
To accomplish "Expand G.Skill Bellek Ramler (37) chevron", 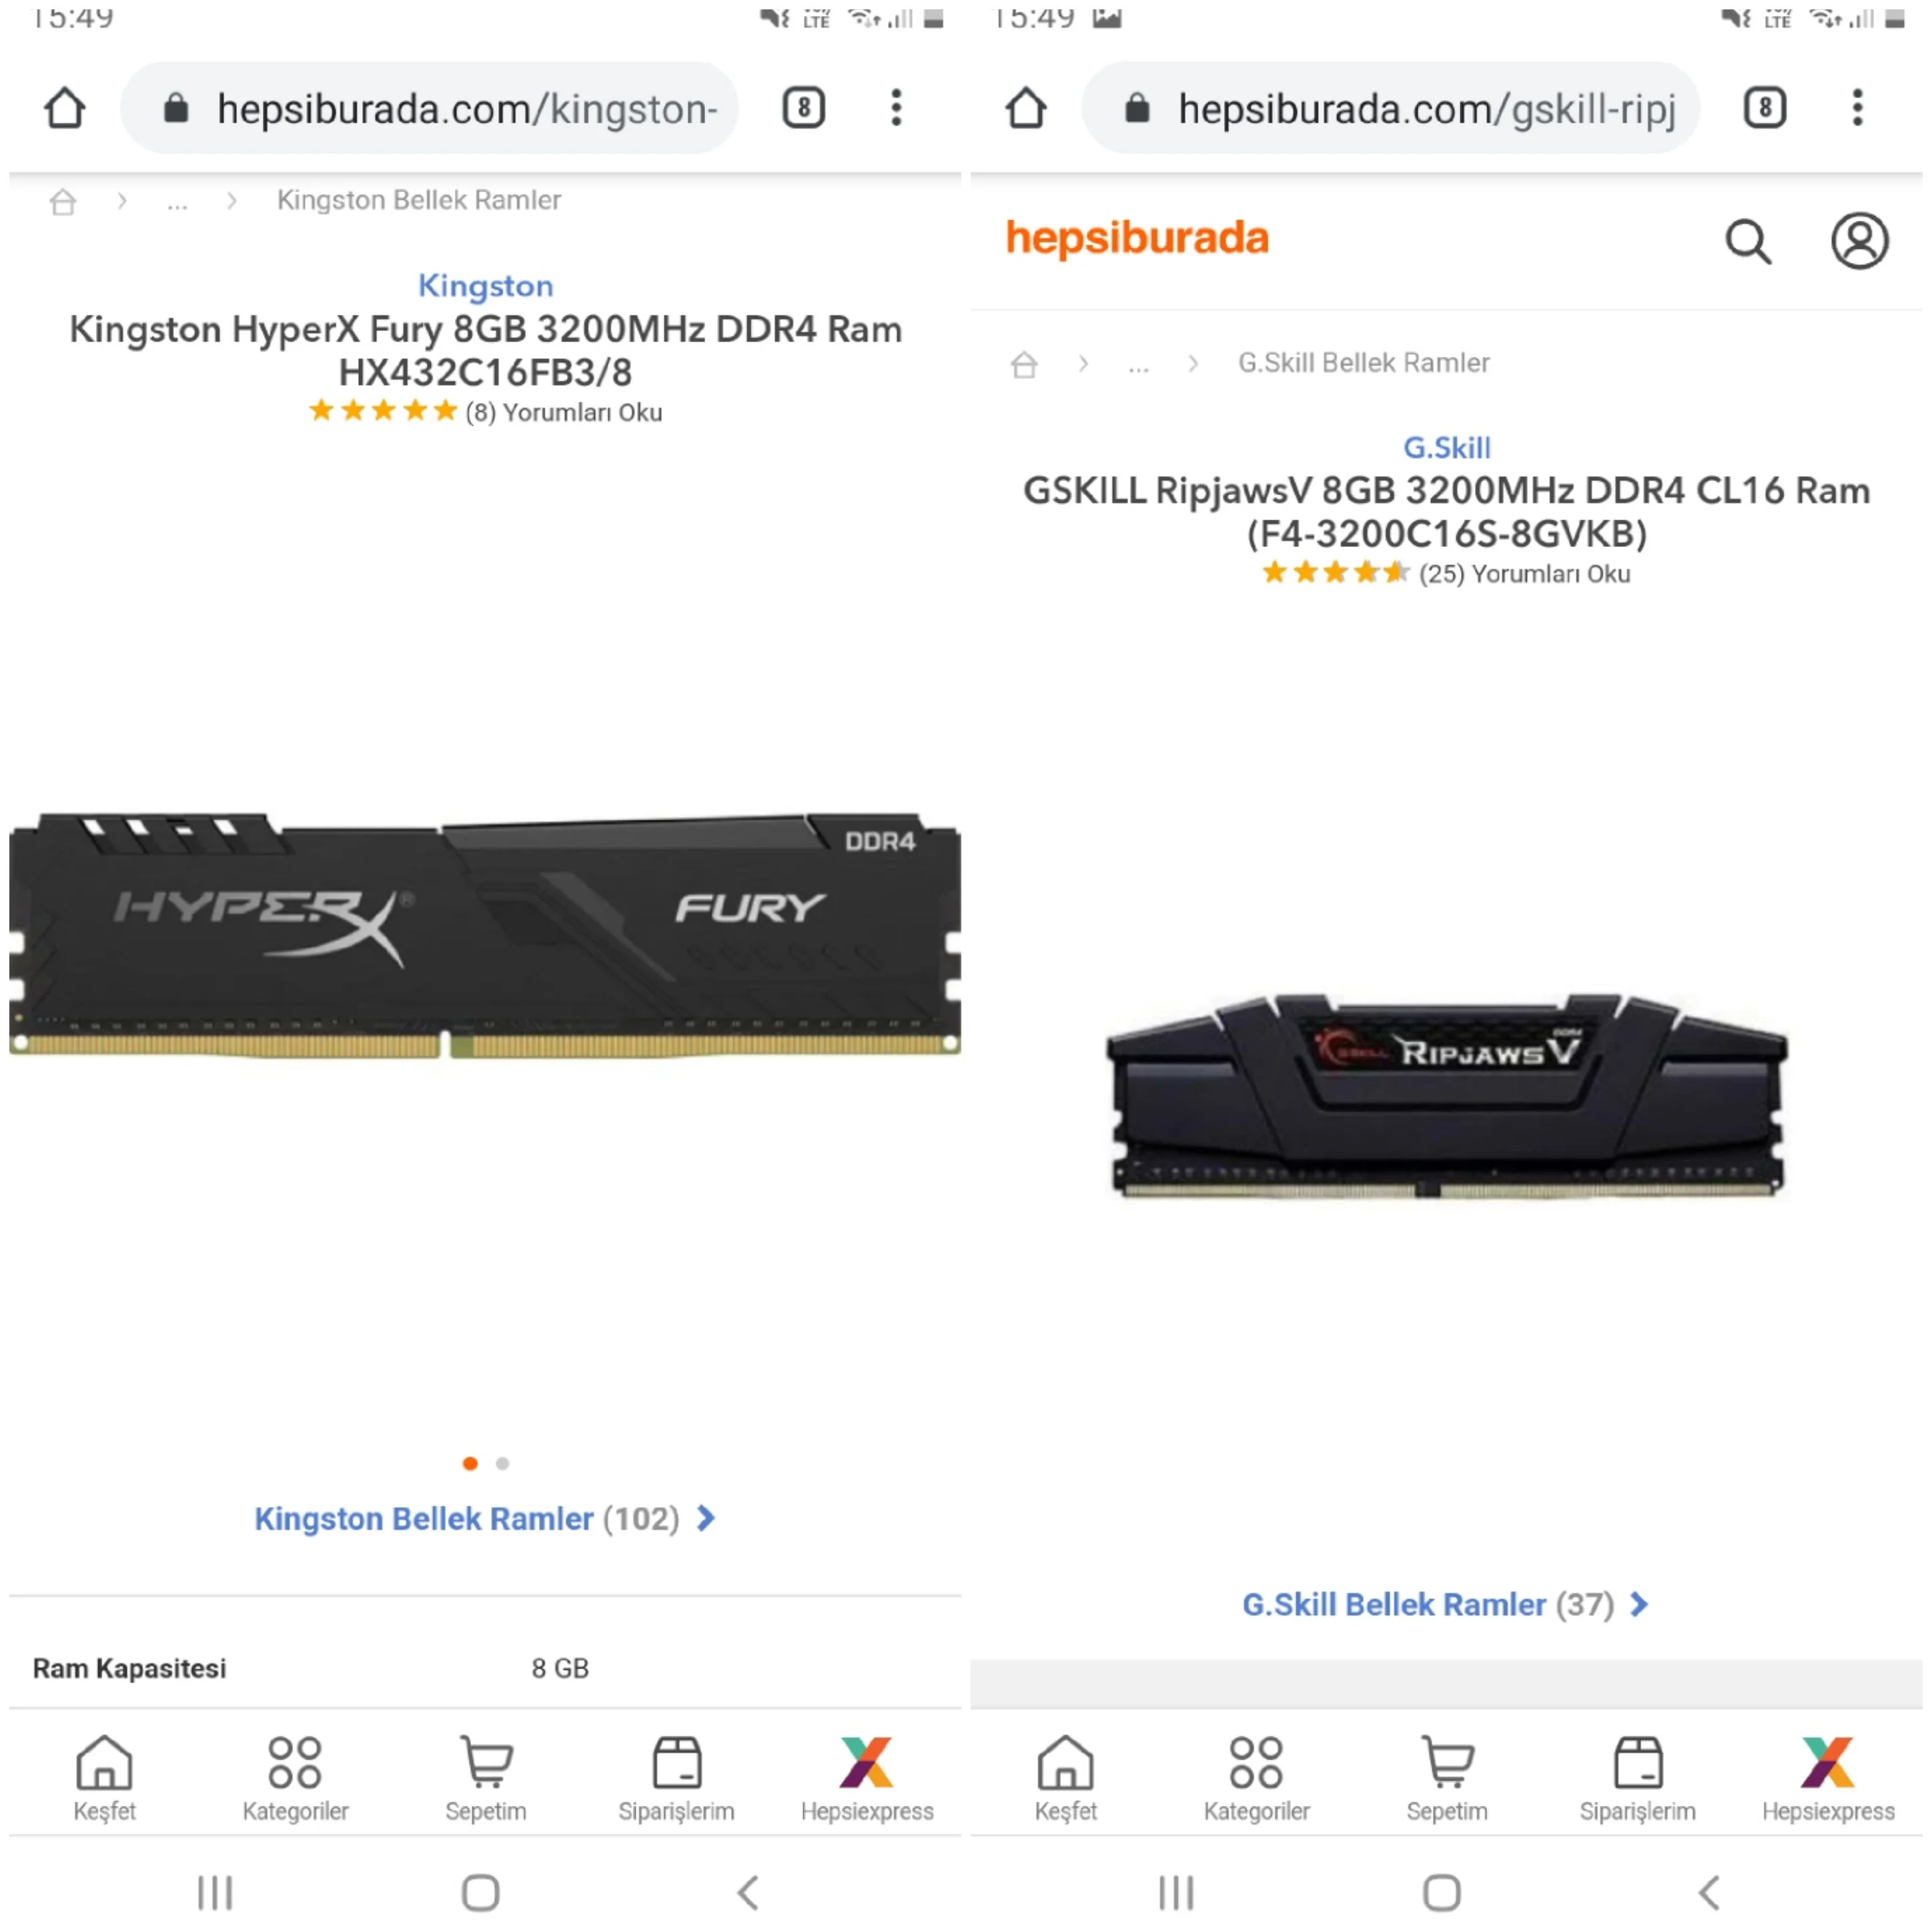I will (x=1639, y=1605).
